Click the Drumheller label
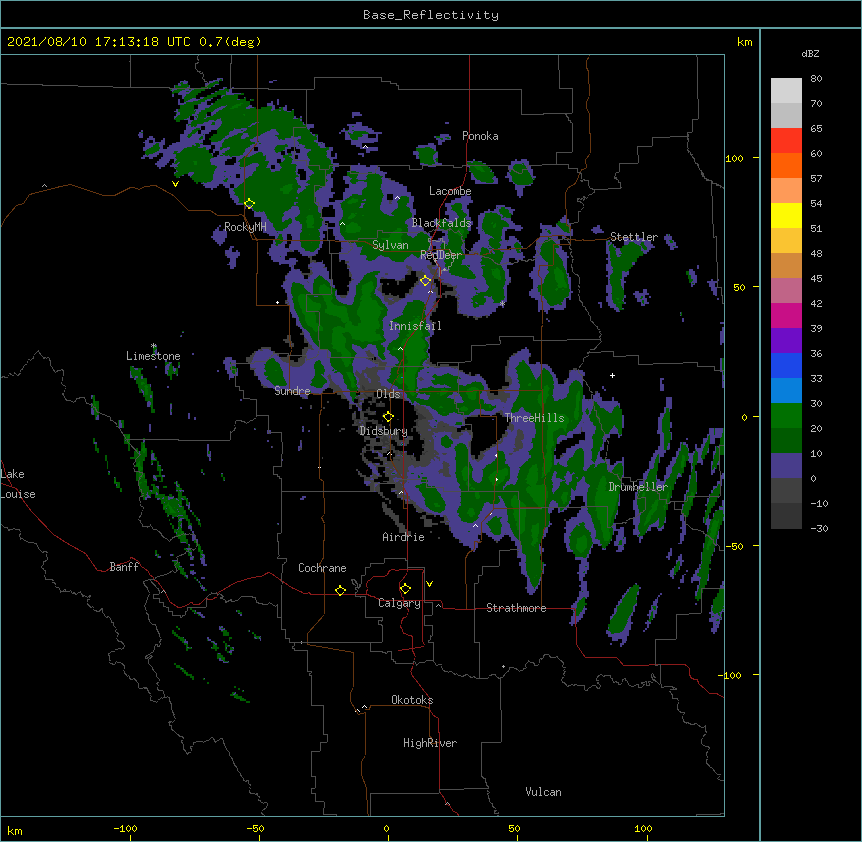This screenshot has width=862, height=842. (x=638, y=487)
